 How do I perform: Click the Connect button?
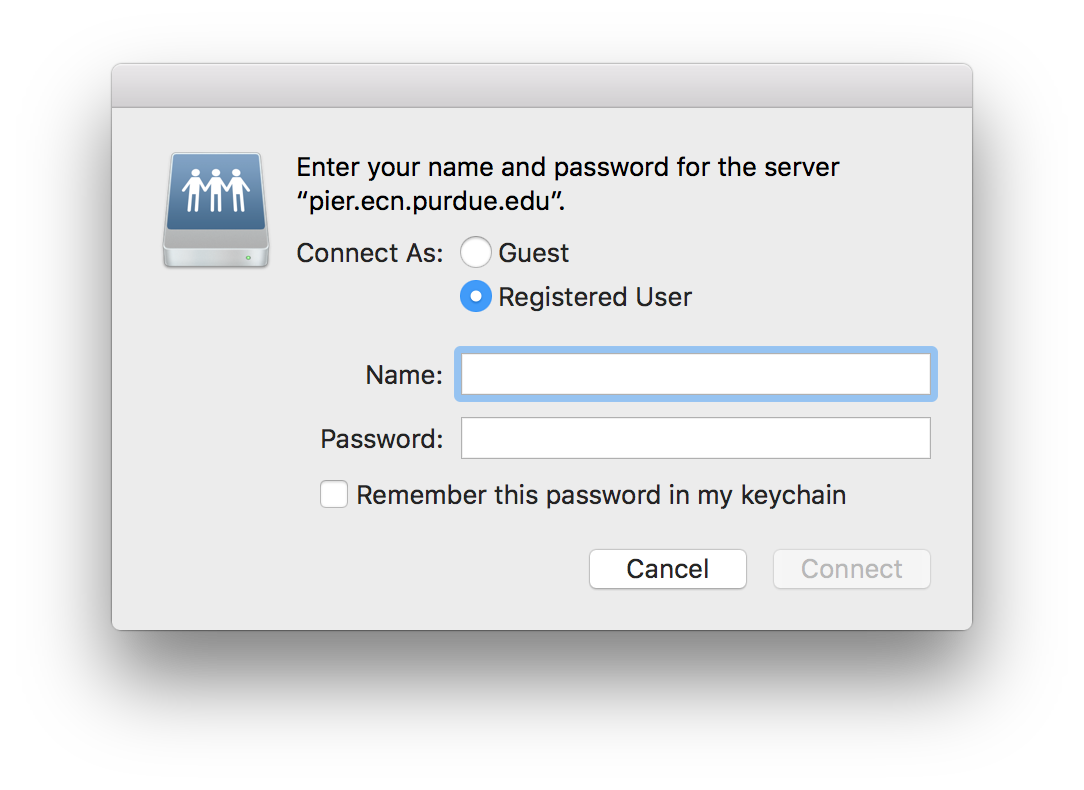(851, 568)
